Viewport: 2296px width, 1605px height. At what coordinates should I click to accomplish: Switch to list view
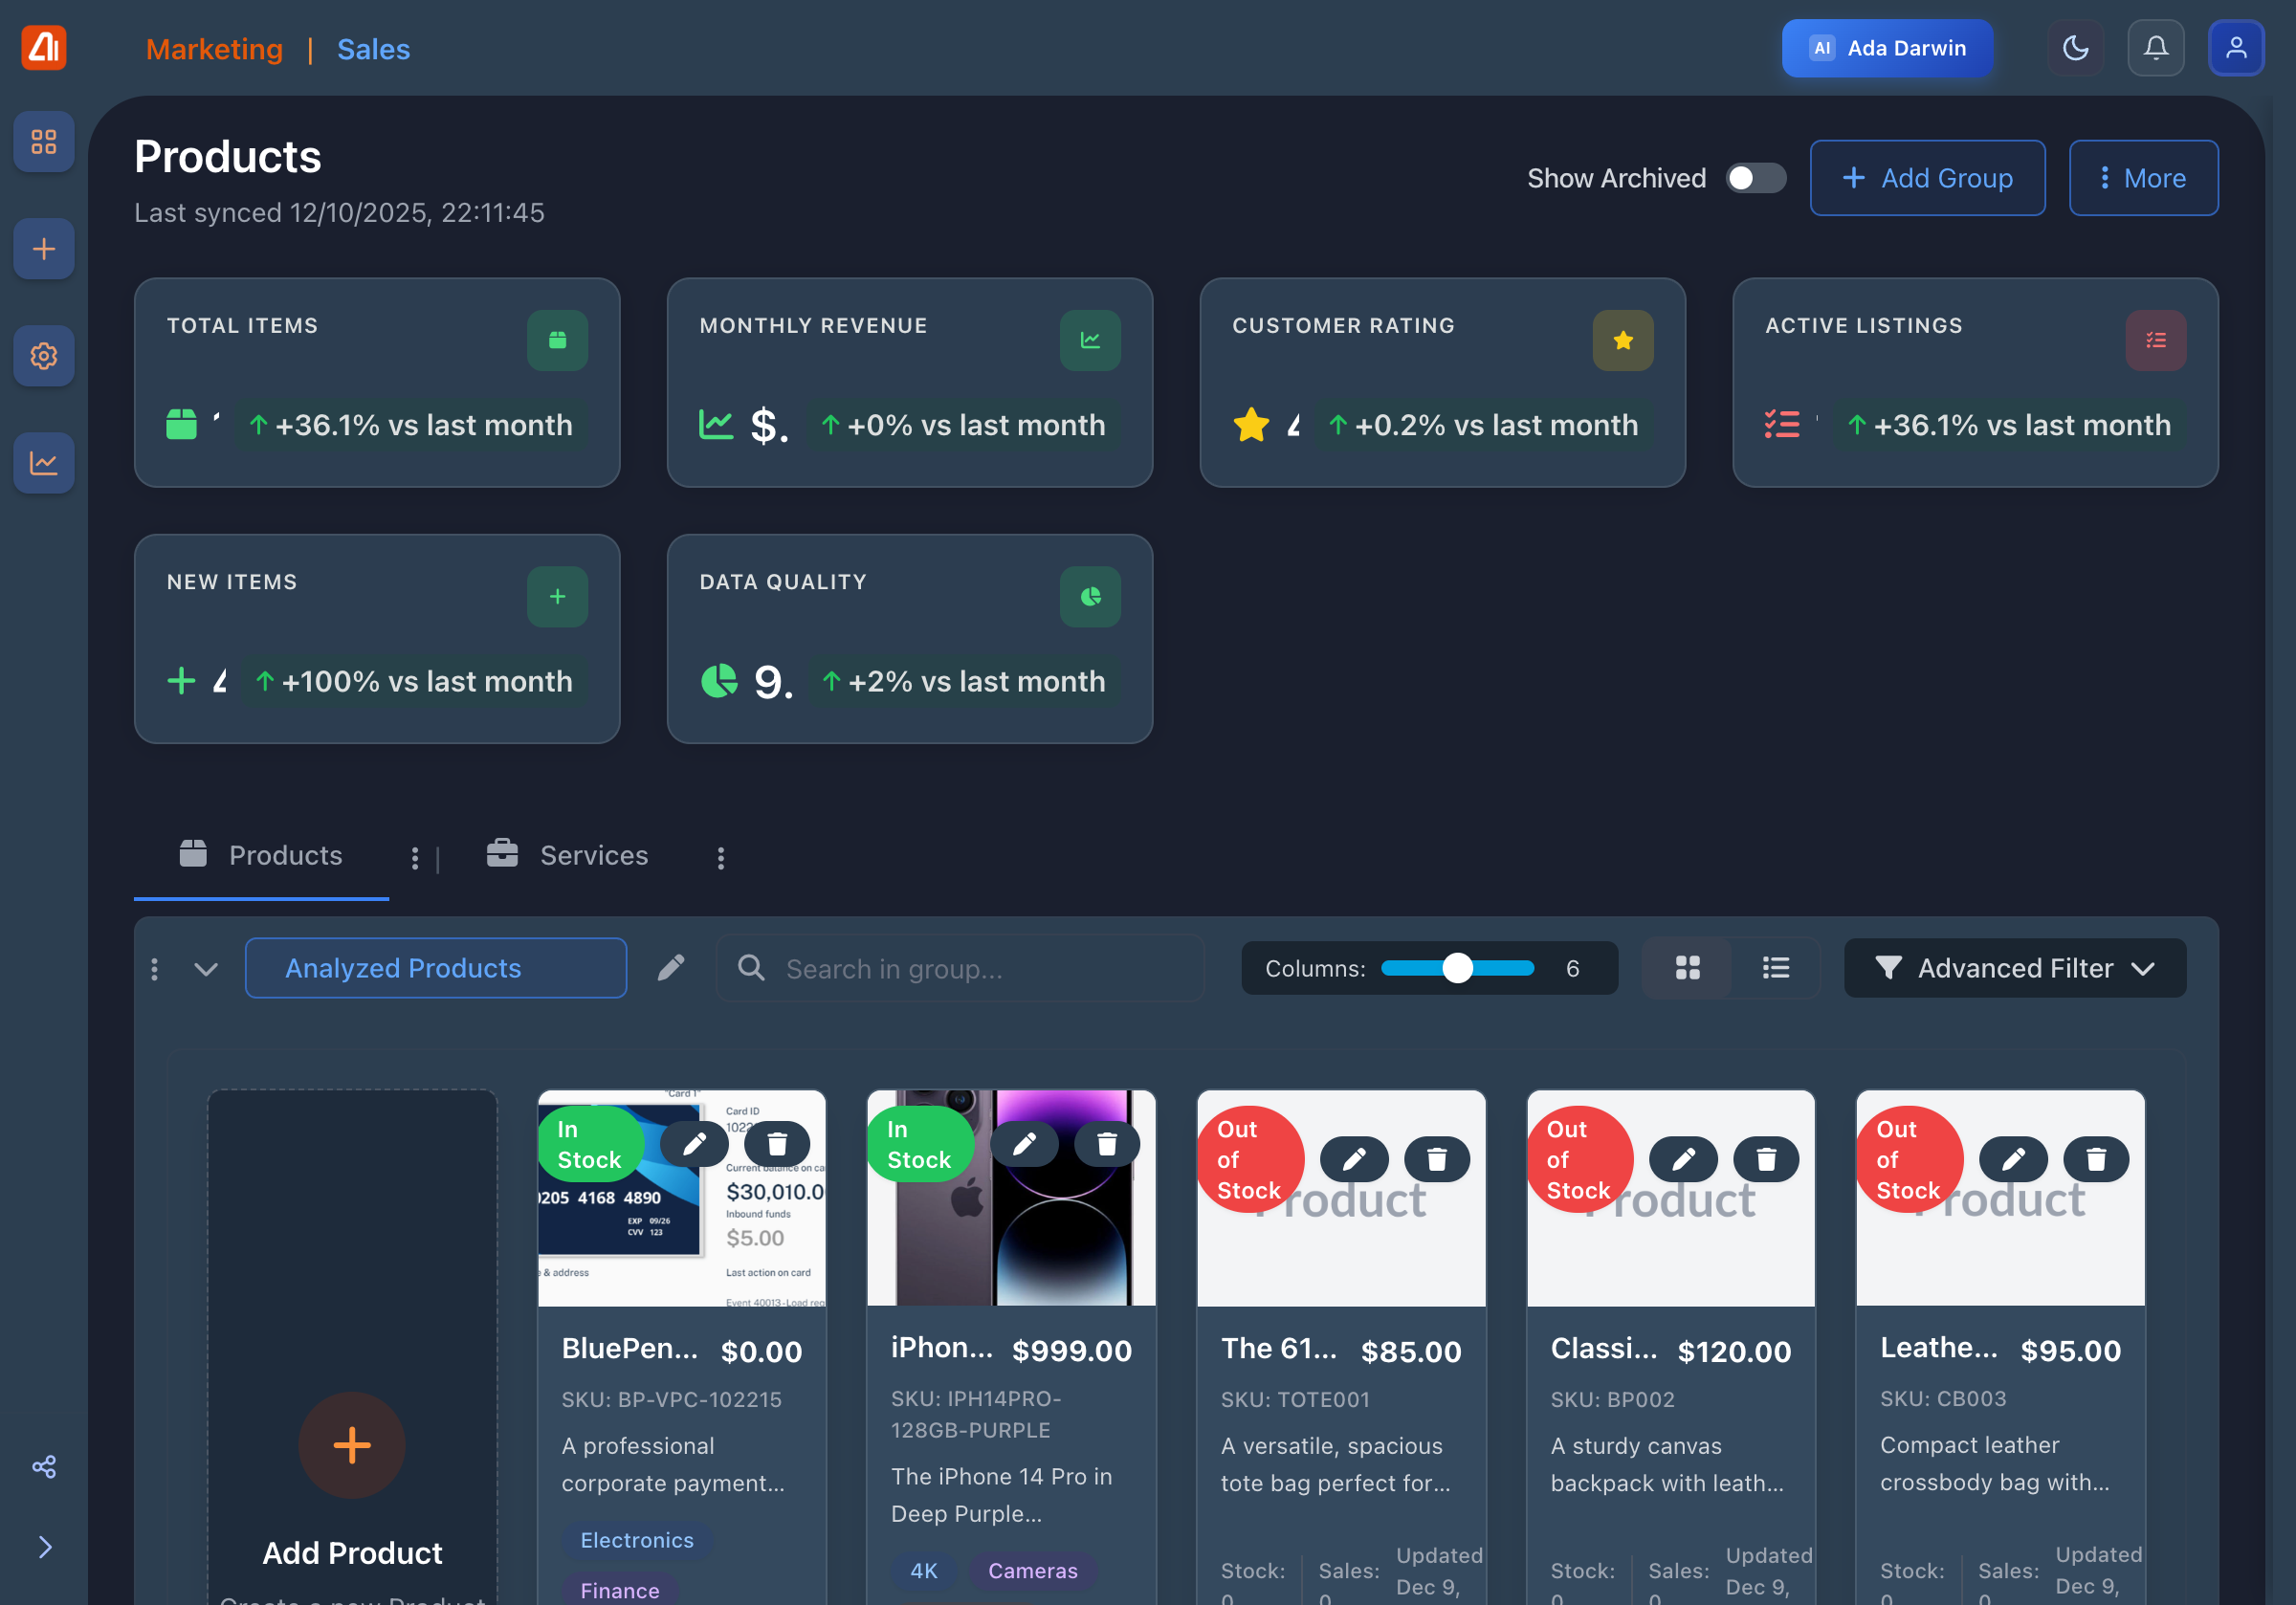pyautogui.click(x=1775, y=968)
